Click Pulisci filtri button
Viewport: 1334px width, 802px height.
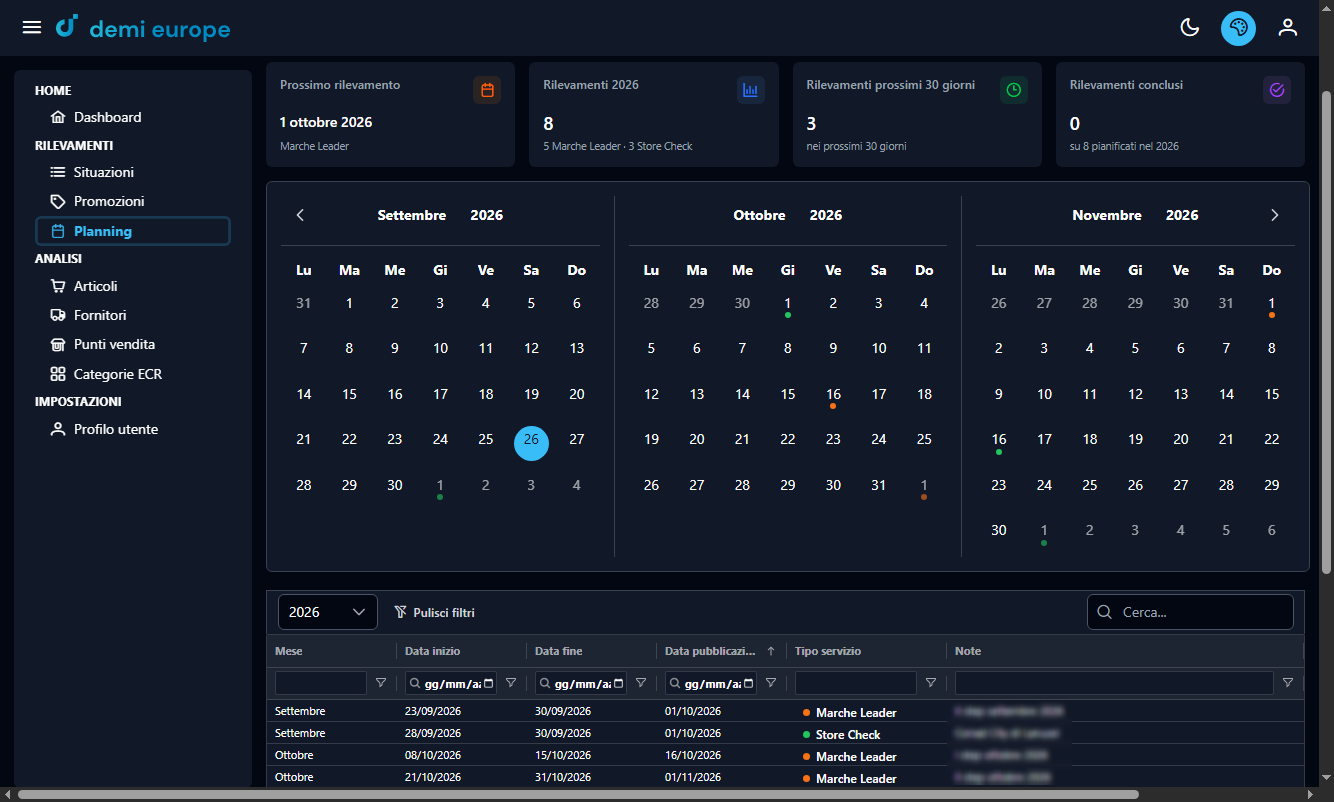click(434, 612)
